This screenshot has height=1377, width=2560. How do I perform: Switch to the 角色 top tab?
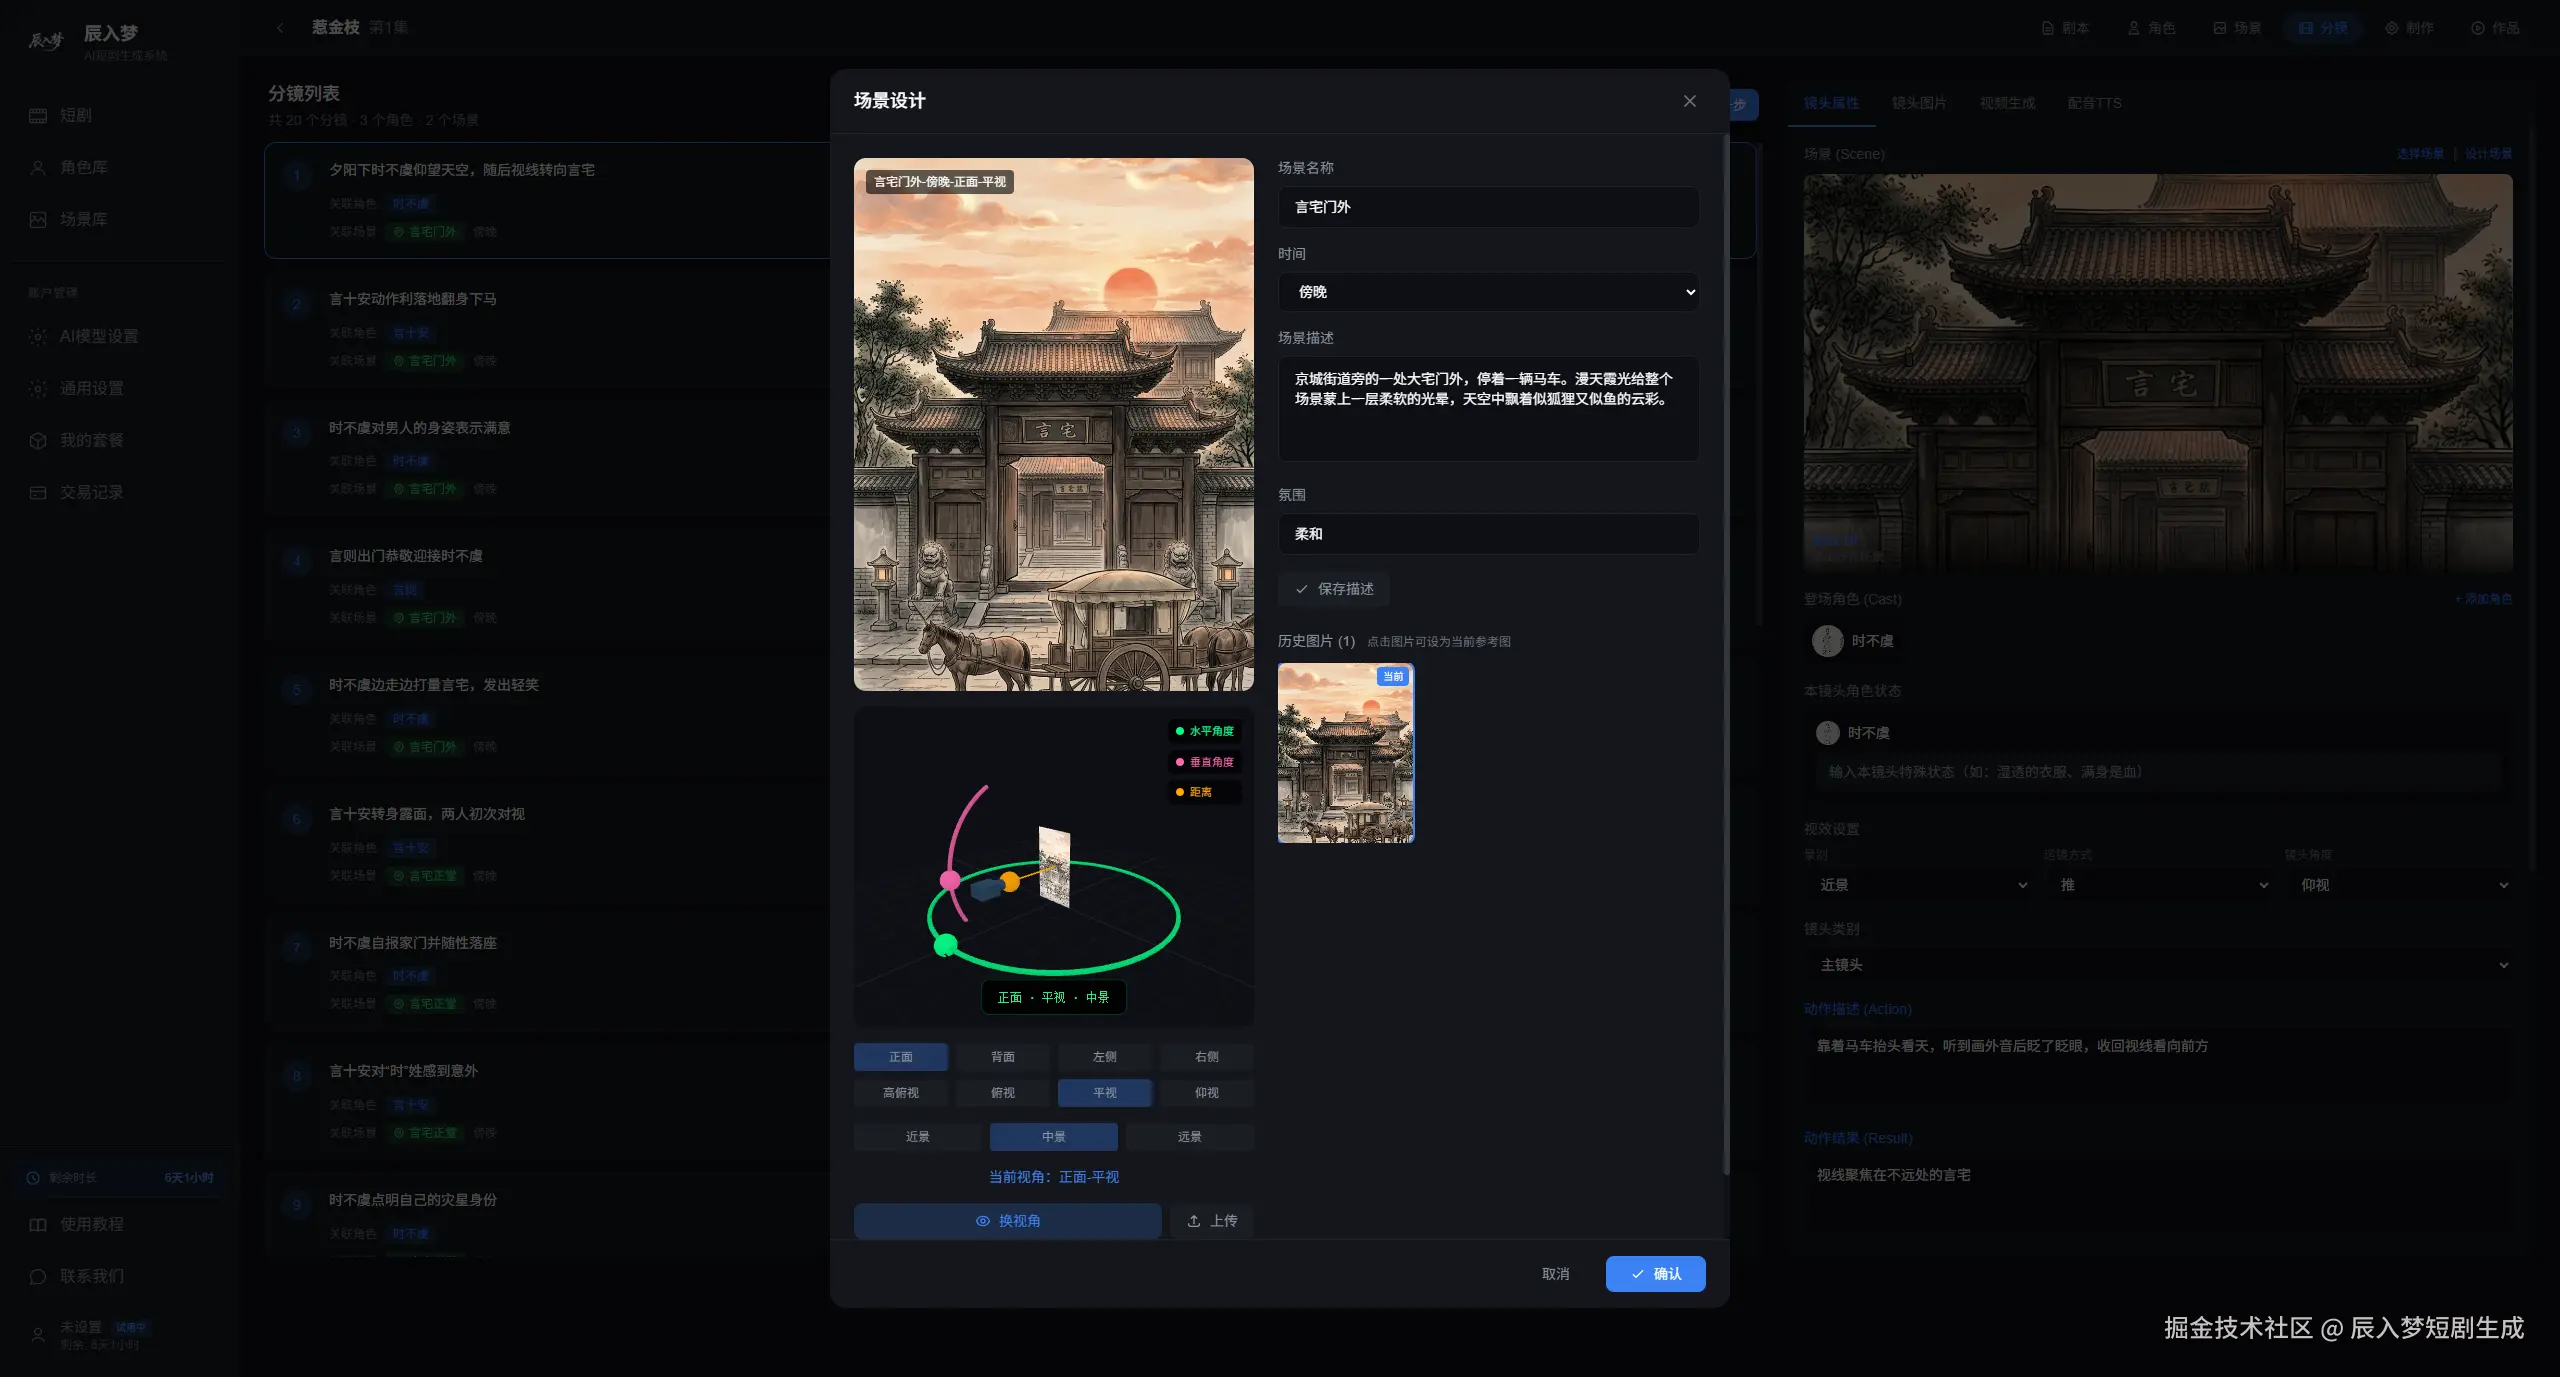coord(2152,28)
